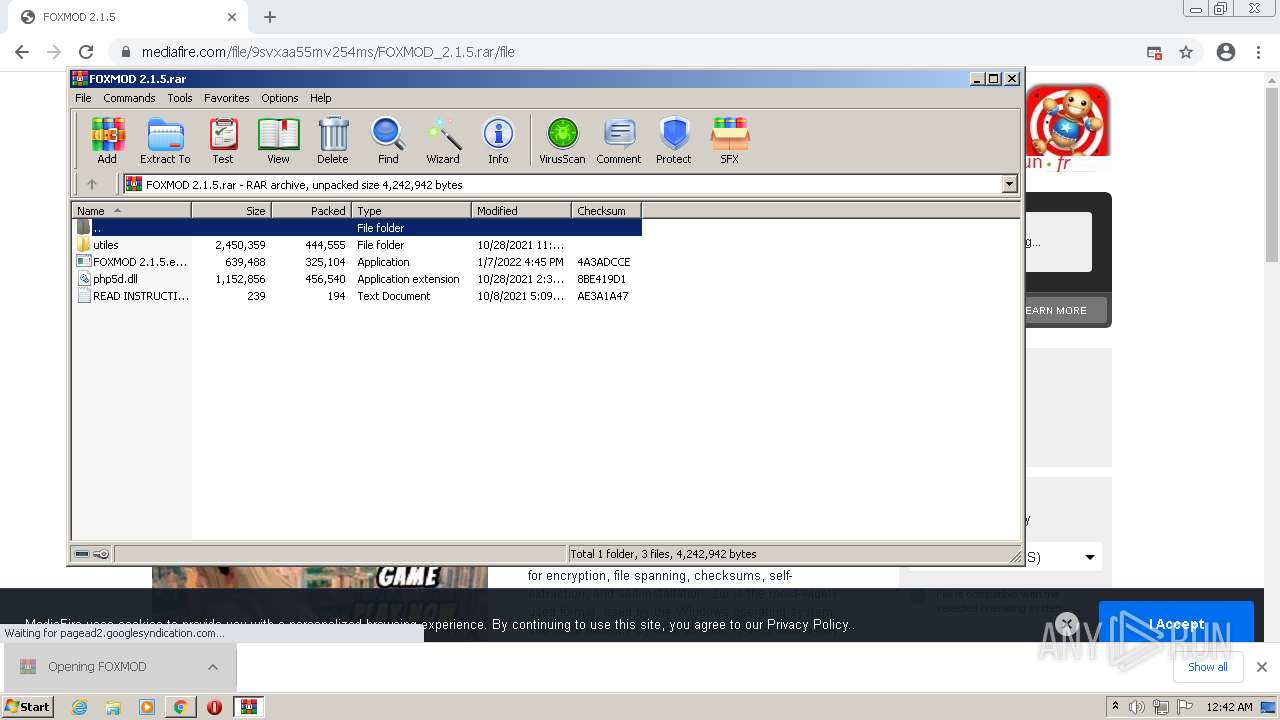The image size is (1280, 720).
Task: Click Chrome icon in taskbar
Action: pyautogui.click(x=181, y=707)
